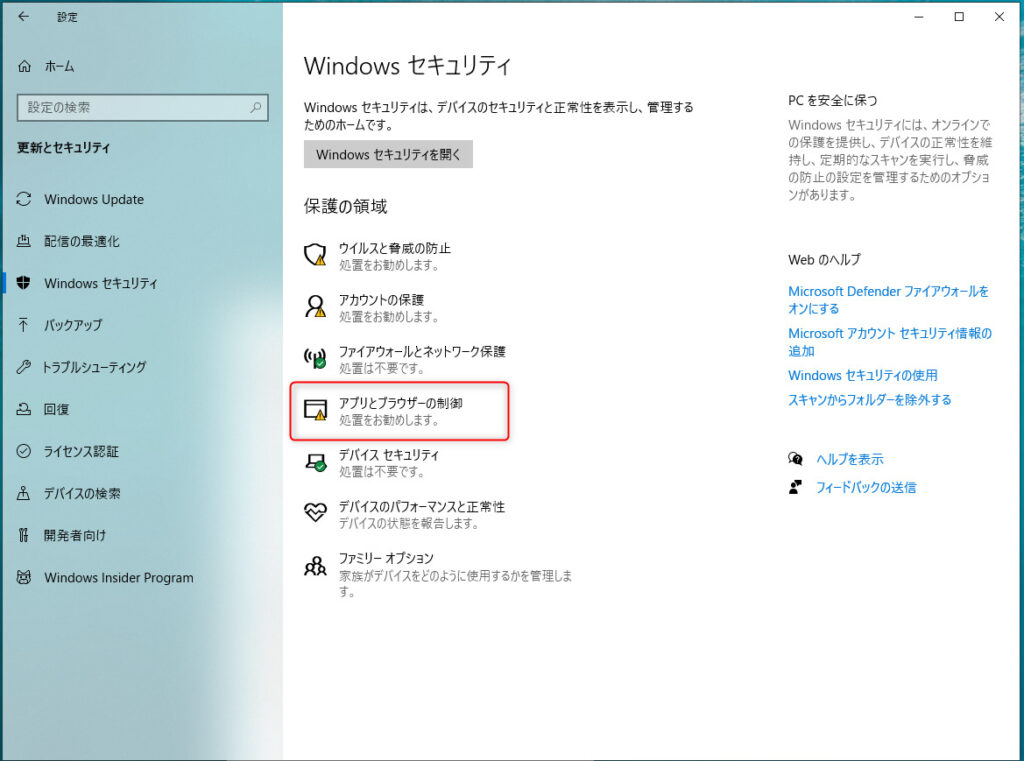The height and width of the screenshot is (761, 1024).
Task: Click the firewall network antenna icon
Action: (x=315, y=357)
